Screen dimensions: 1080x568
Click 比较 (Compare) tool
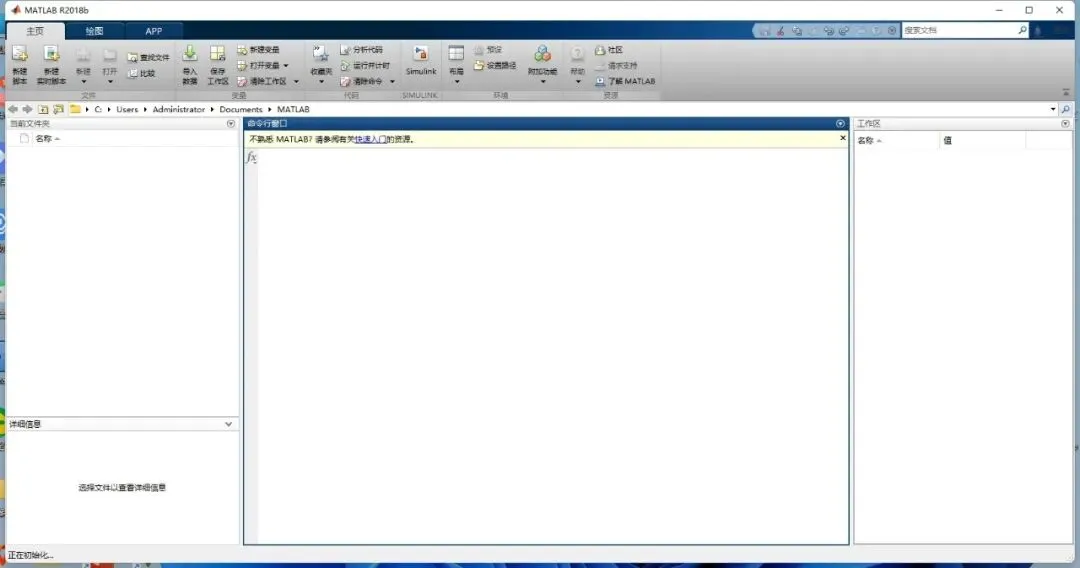tap(142, 73)
